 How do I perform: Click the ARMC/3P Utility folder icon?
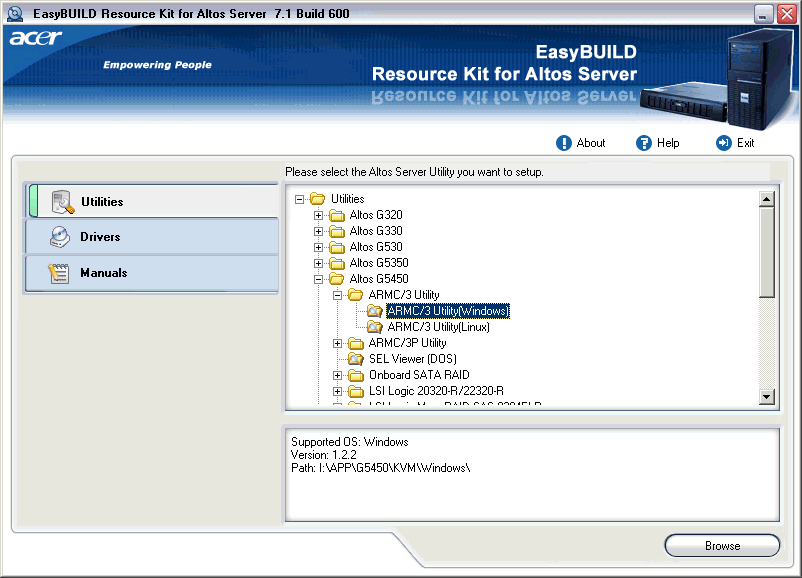355,343
